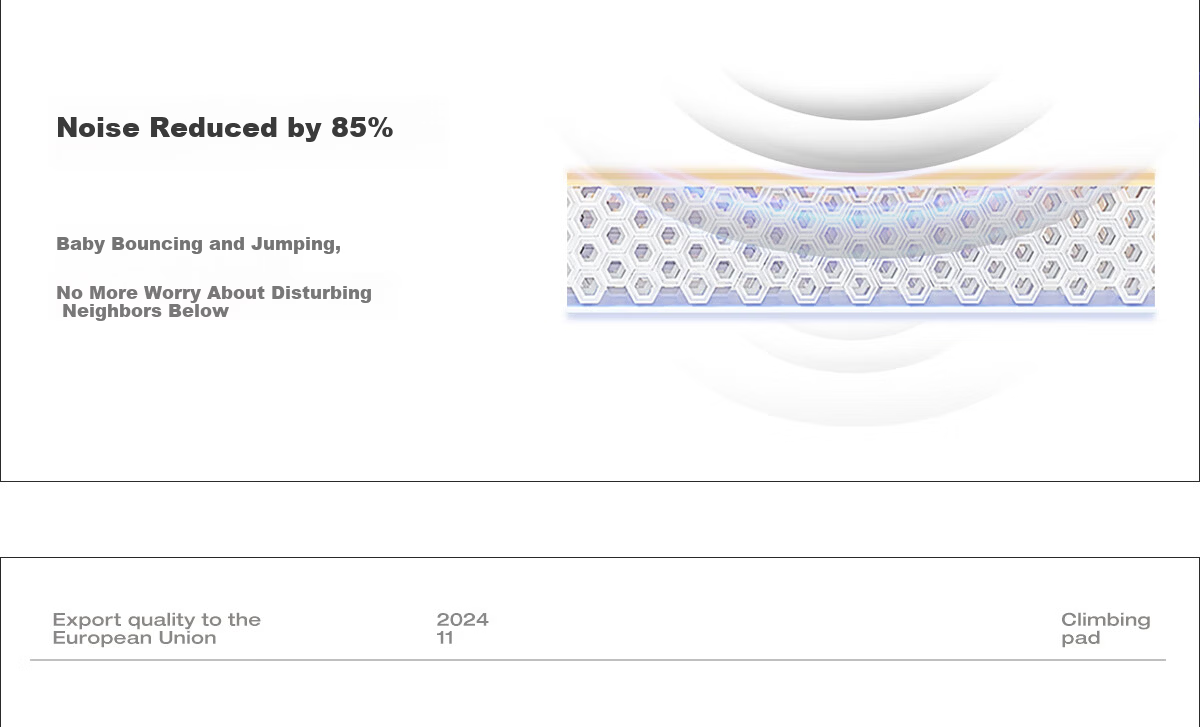1200x727 pixels.
Task: Click the orange top layer of pad
Action: click(861, 178)
